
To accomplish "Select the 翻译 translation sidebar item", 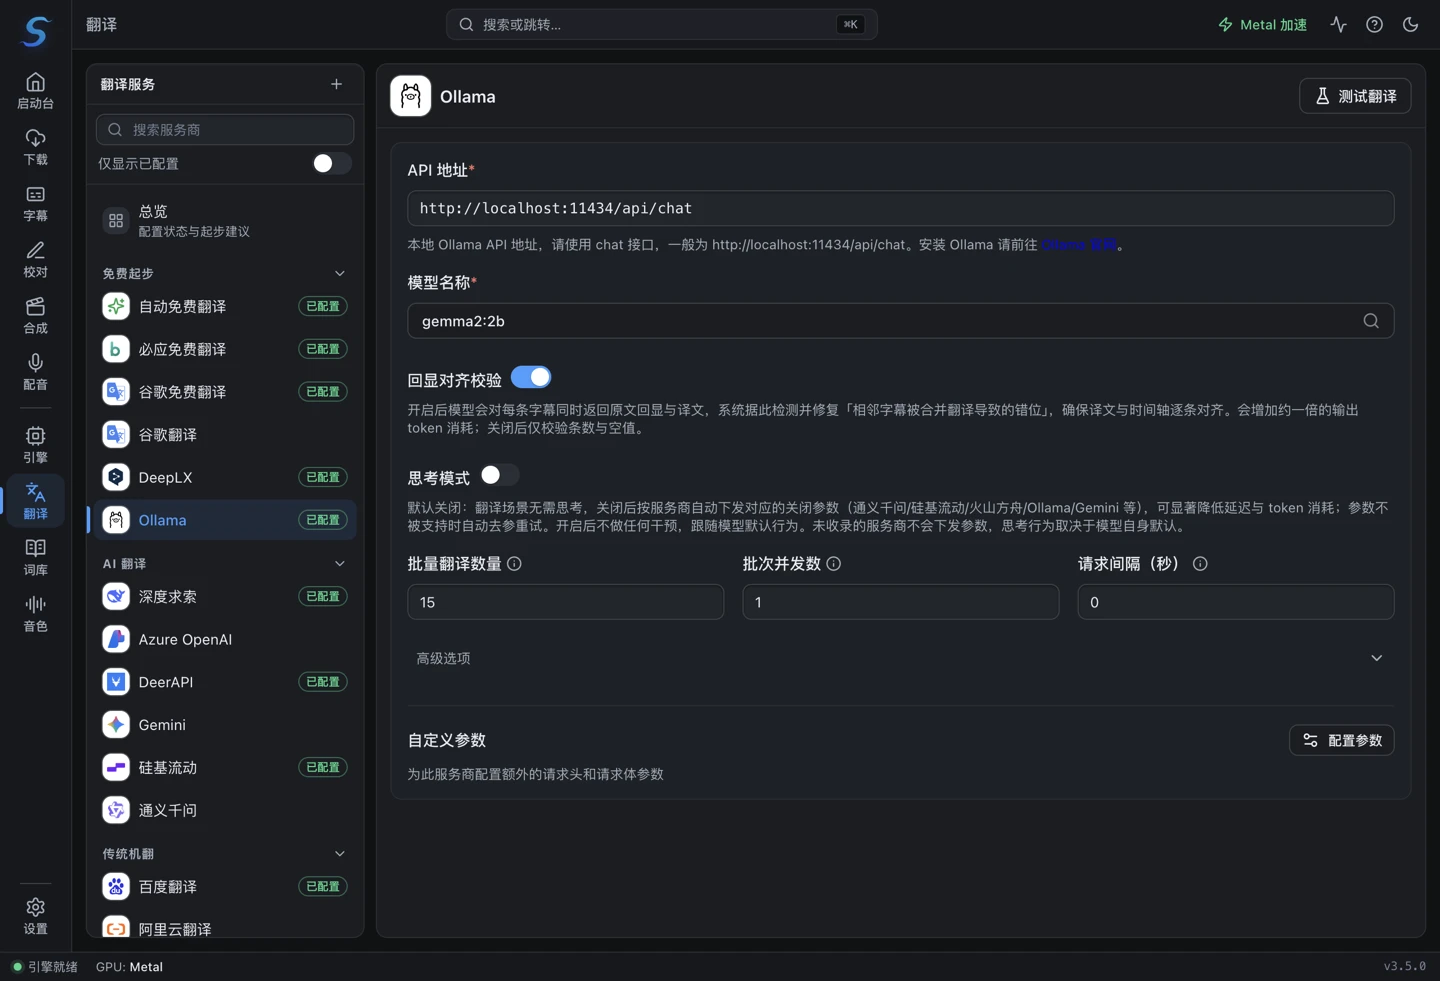I will 35,501.
